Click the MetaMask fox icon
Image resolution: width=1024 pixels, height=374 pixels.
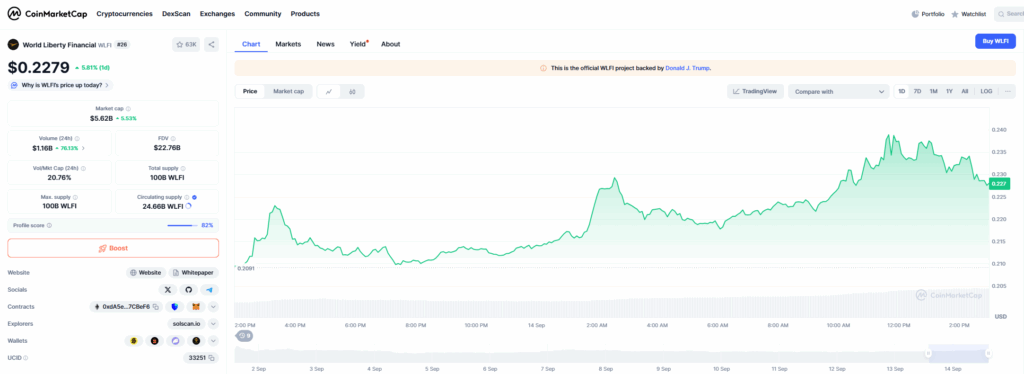195,306
